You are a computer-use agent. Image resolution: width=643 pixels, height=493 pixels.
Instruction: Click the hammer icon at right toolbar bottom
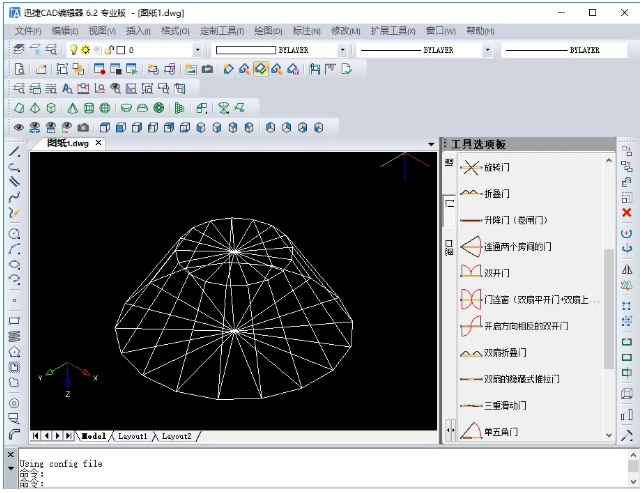pos(627,436)
